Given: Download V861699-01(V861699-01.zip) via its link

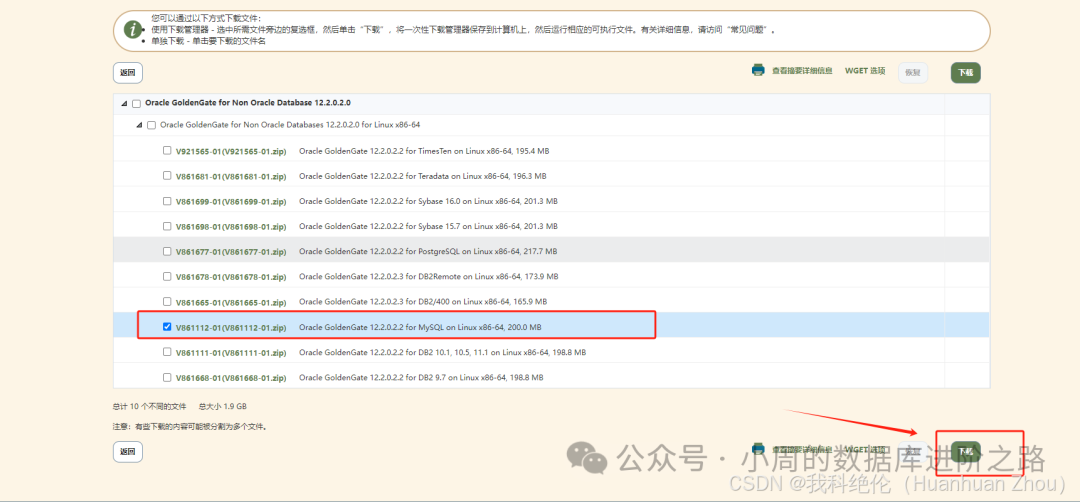Looking at the screenshot, I should point(231,202).
